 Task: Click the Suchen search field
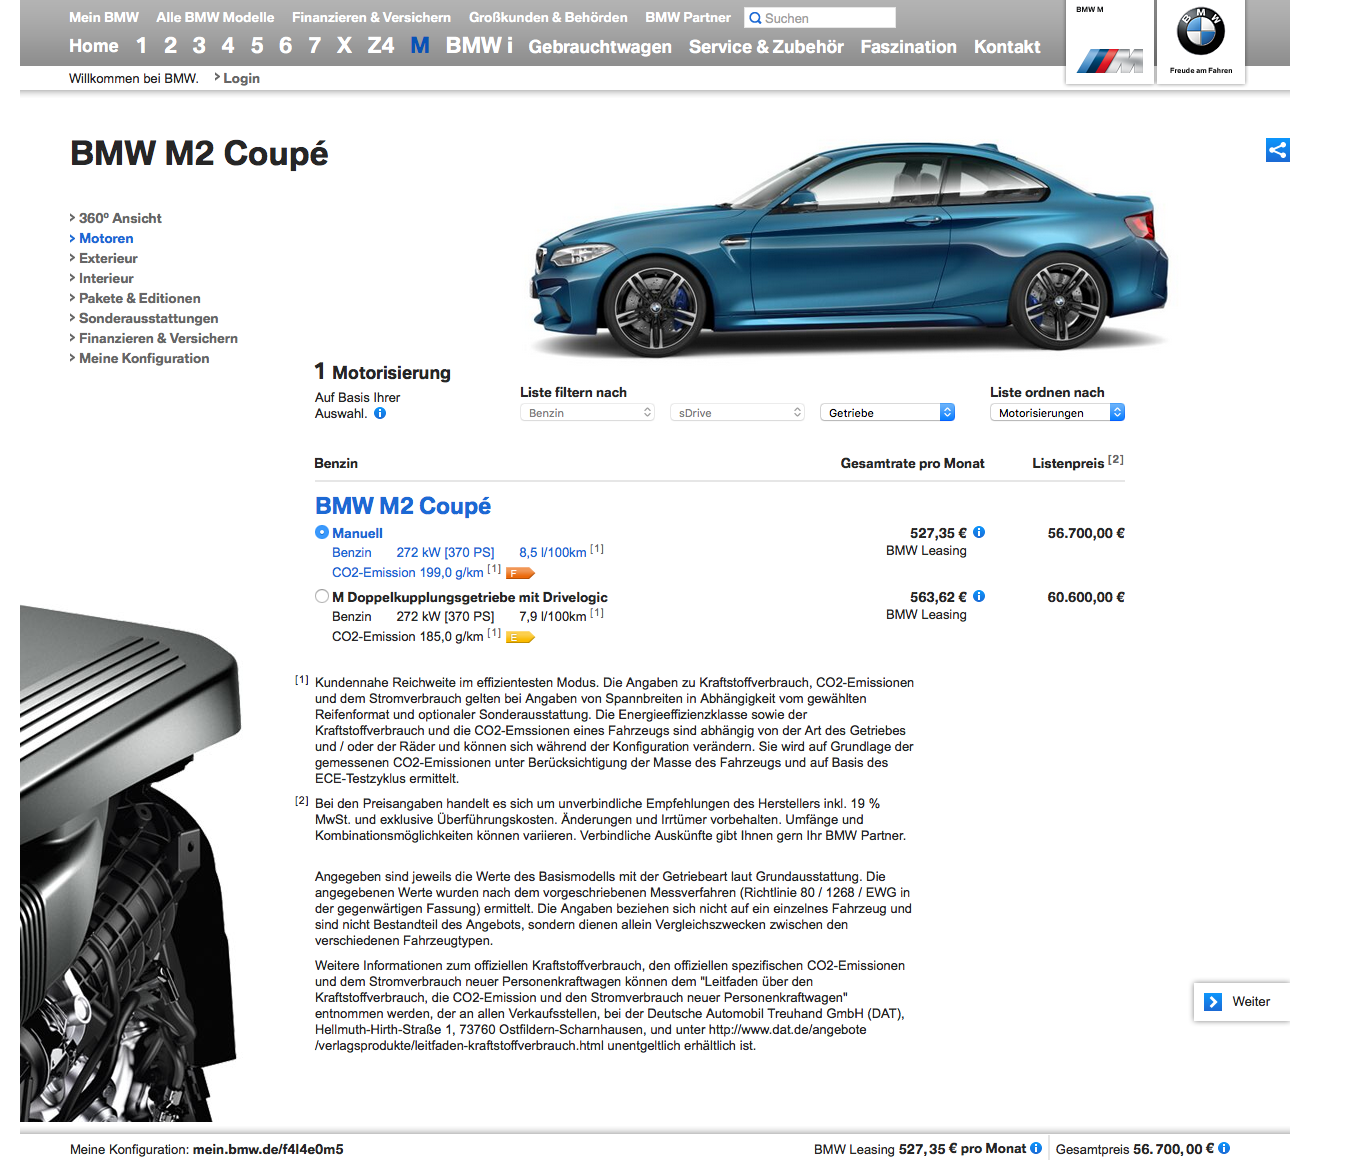coord(820,18)
